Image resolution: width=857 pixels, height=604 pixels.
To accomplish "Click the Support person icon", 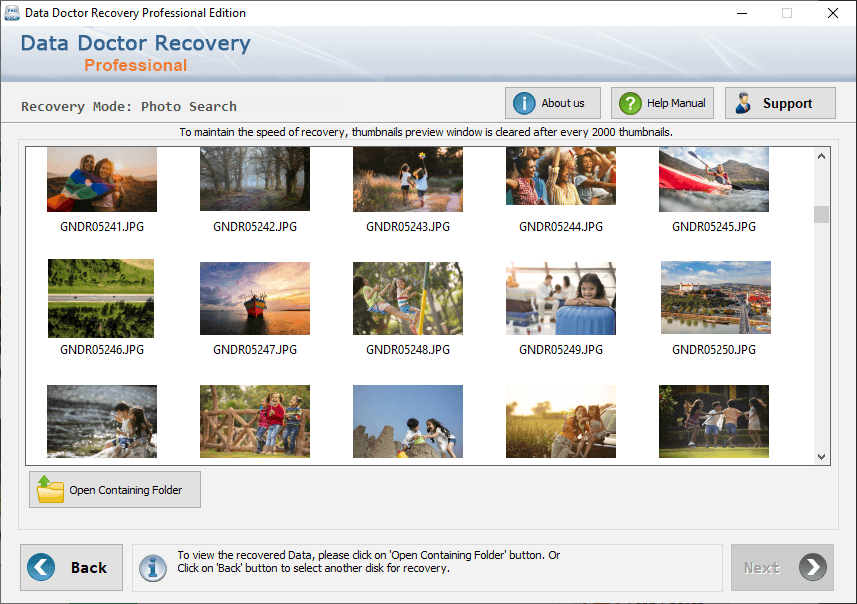I will coord(743,103).
